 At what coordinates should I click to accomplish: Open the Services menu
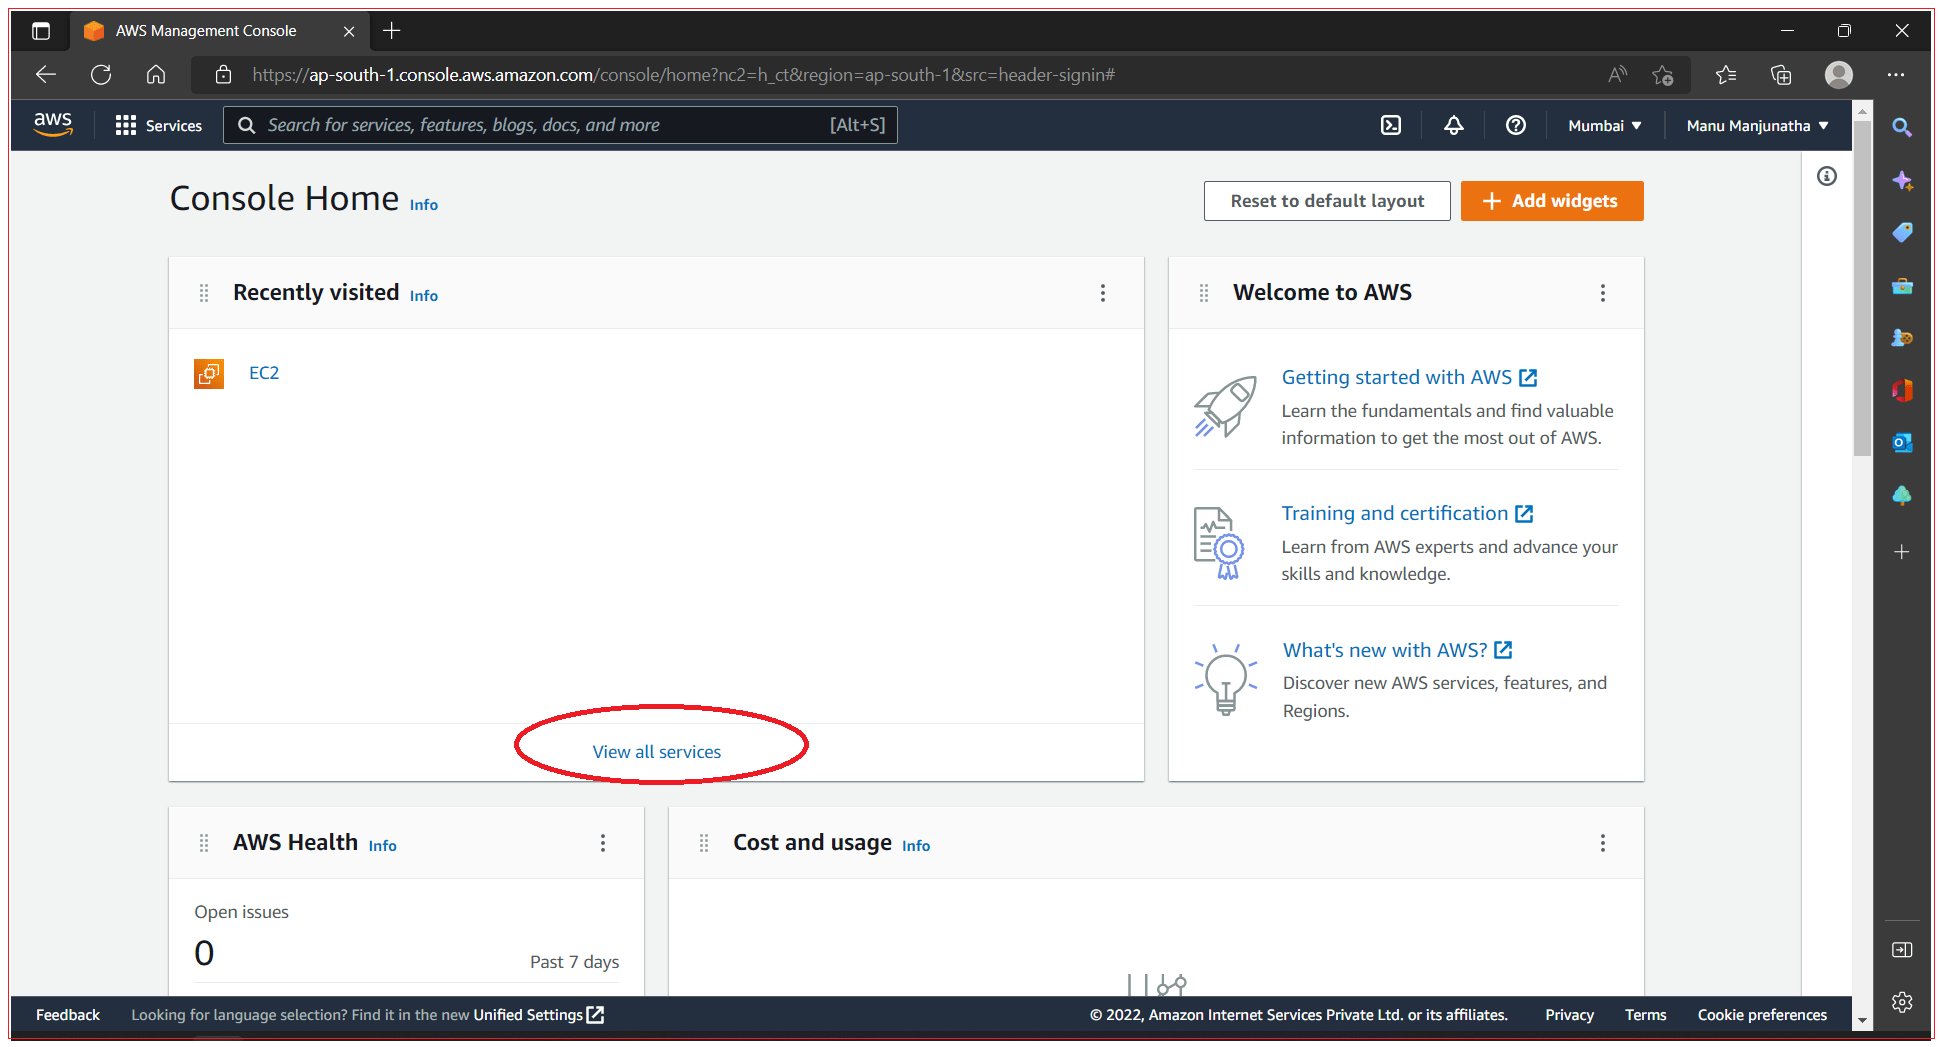(158, 125)
